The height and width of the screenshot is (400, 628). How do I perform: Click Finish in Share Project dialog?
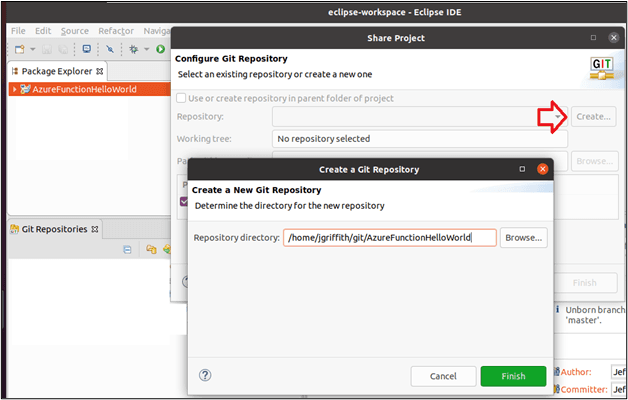tap(585, 283)
